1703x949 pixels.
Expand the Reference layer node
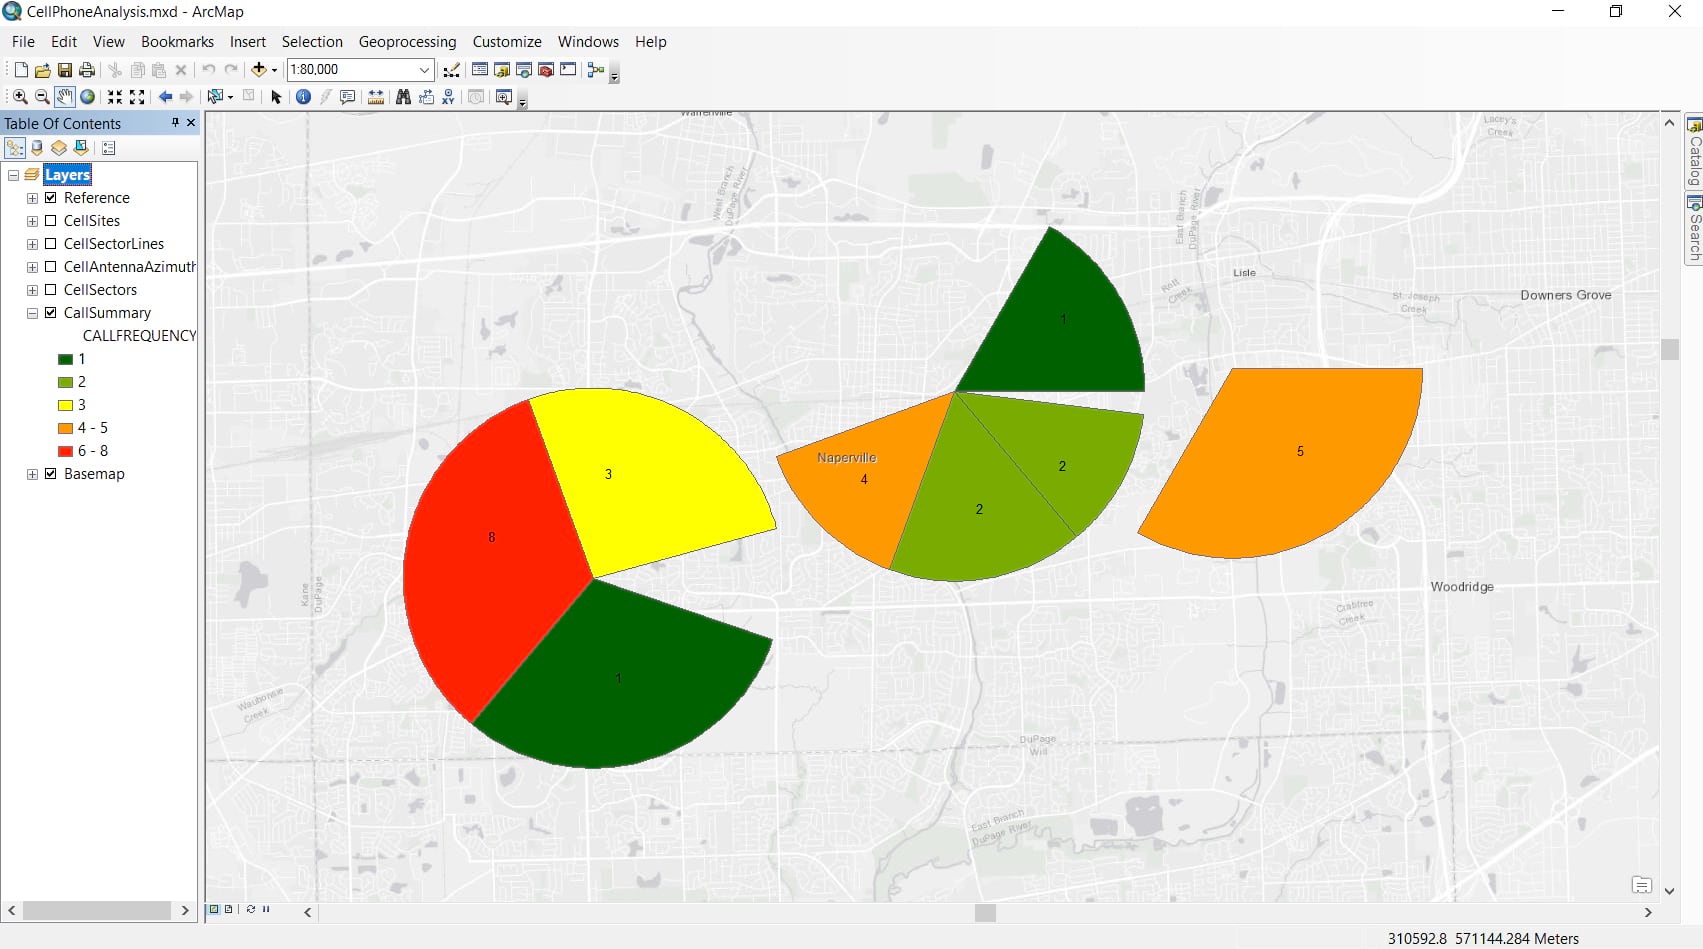coord(32,198)
